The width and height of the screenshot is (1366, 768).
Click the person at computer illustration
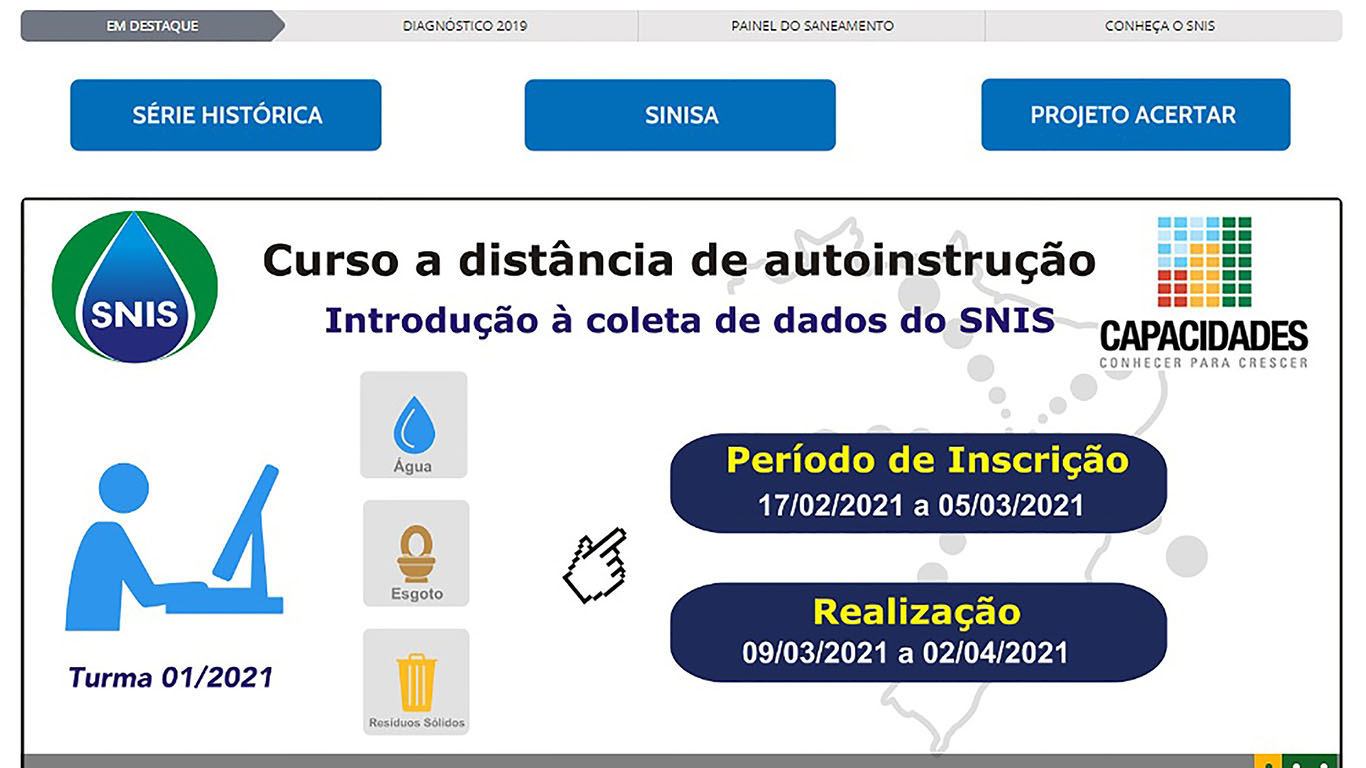pyautogui.click(x=174, y=546)
